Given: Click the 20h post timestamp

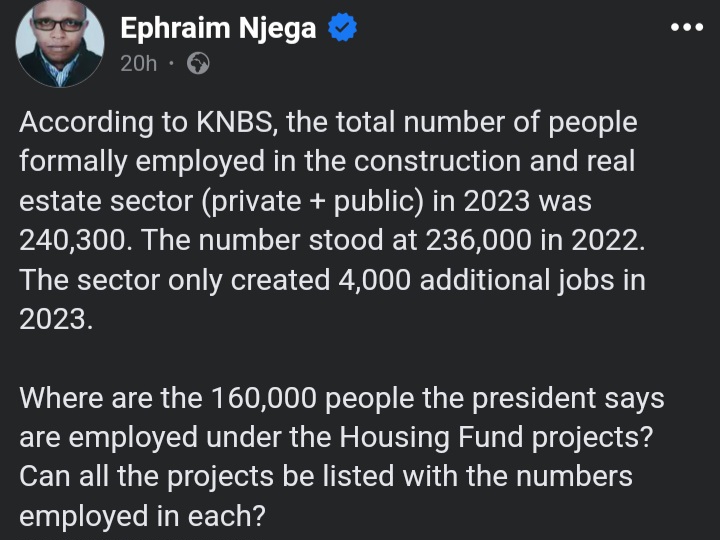Looking at the screenshot, I should coord(138,63).
